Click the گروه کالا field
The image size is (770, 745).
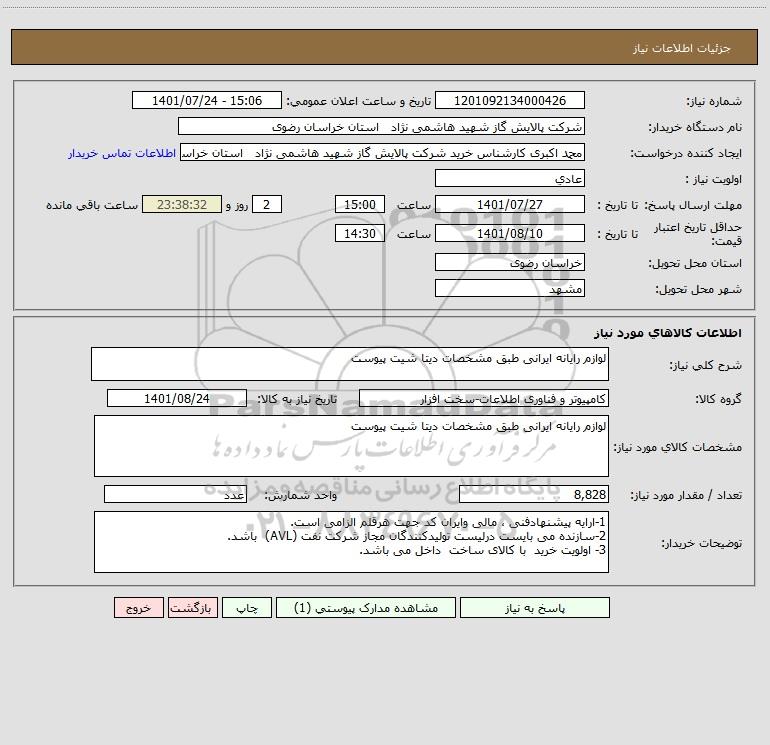coord(484,398)
